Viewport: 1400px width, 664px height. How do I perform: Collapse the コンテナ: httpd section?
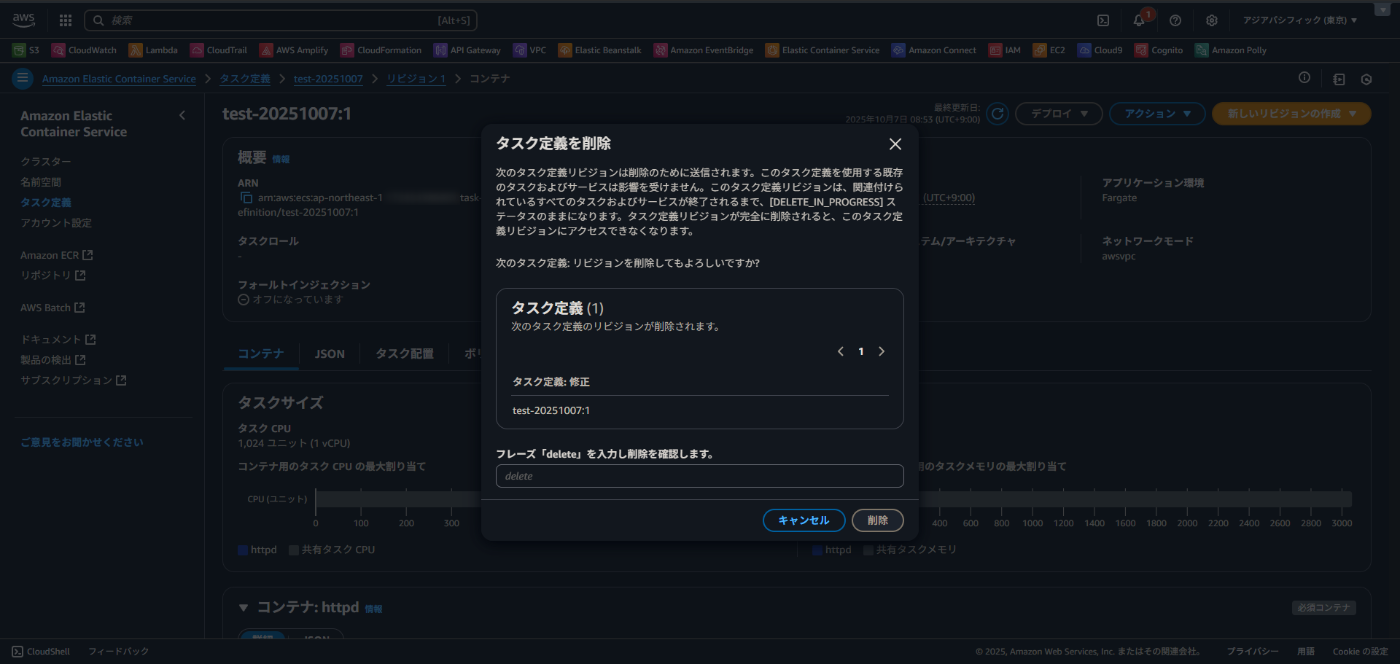point(243,607)
